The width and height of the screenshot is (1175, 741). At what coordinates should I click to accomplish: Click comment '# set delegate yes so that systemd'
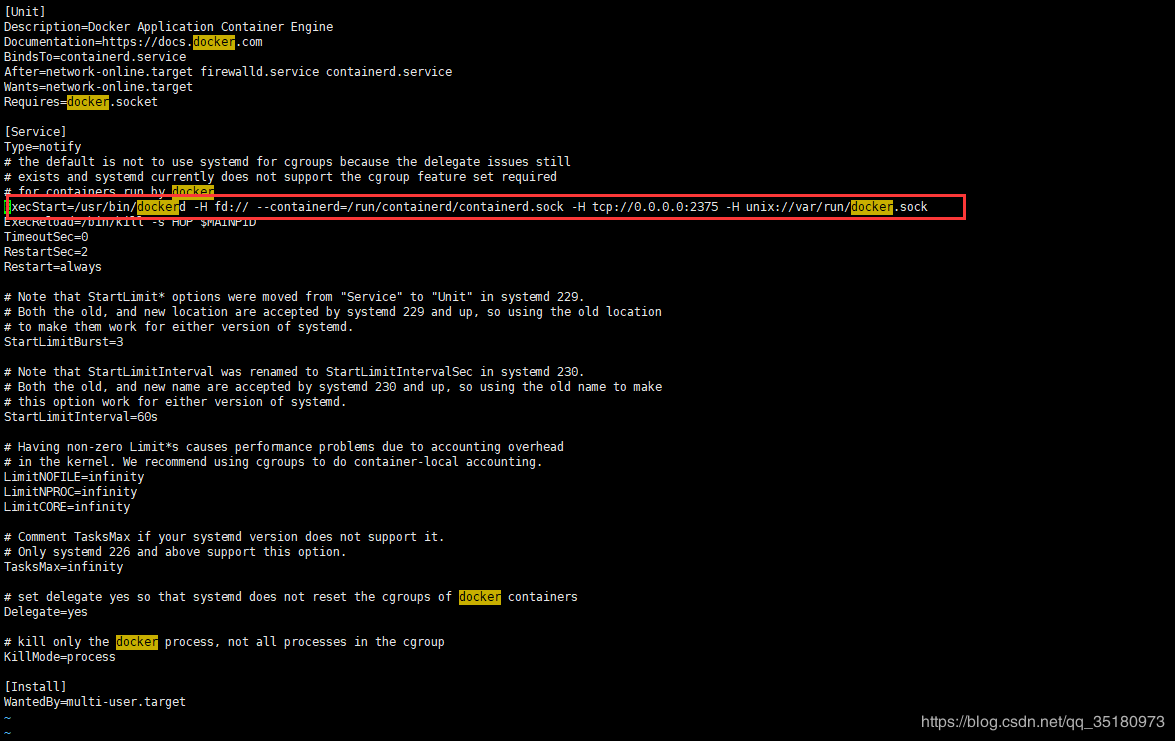point(291,596)
